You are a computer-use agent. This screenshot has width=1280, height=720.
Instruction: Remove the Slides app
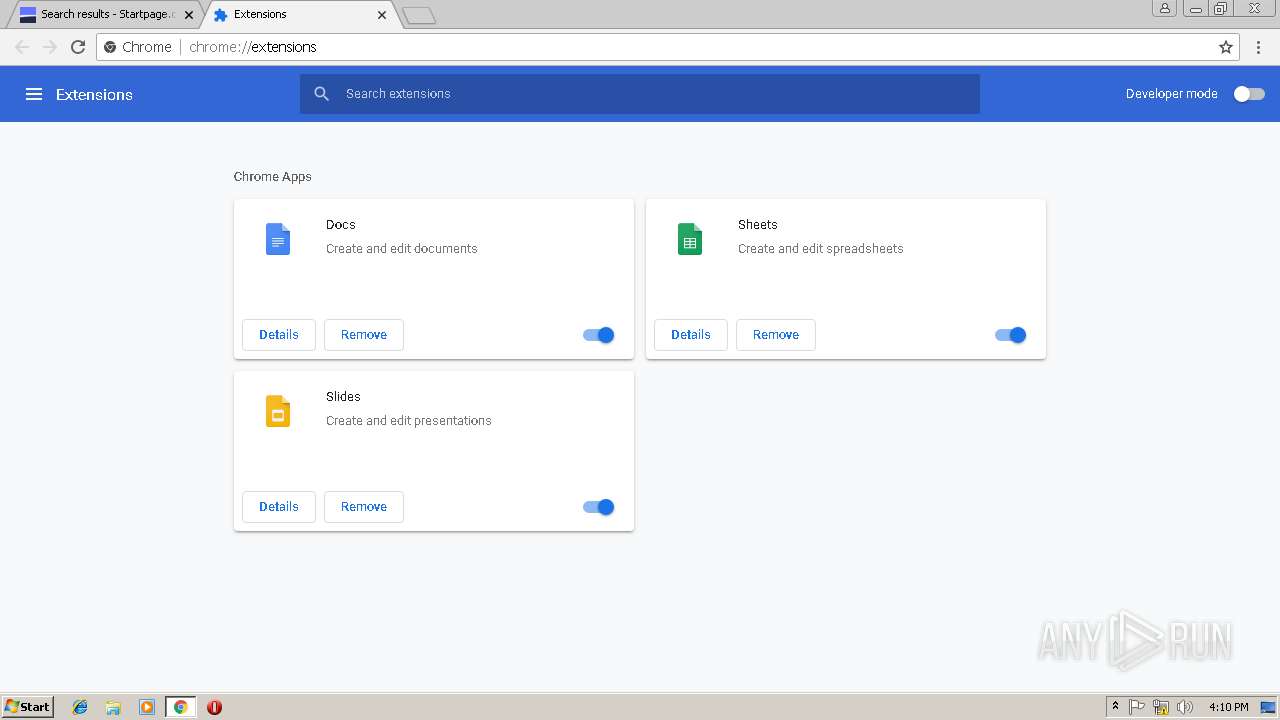pos(364,507)
